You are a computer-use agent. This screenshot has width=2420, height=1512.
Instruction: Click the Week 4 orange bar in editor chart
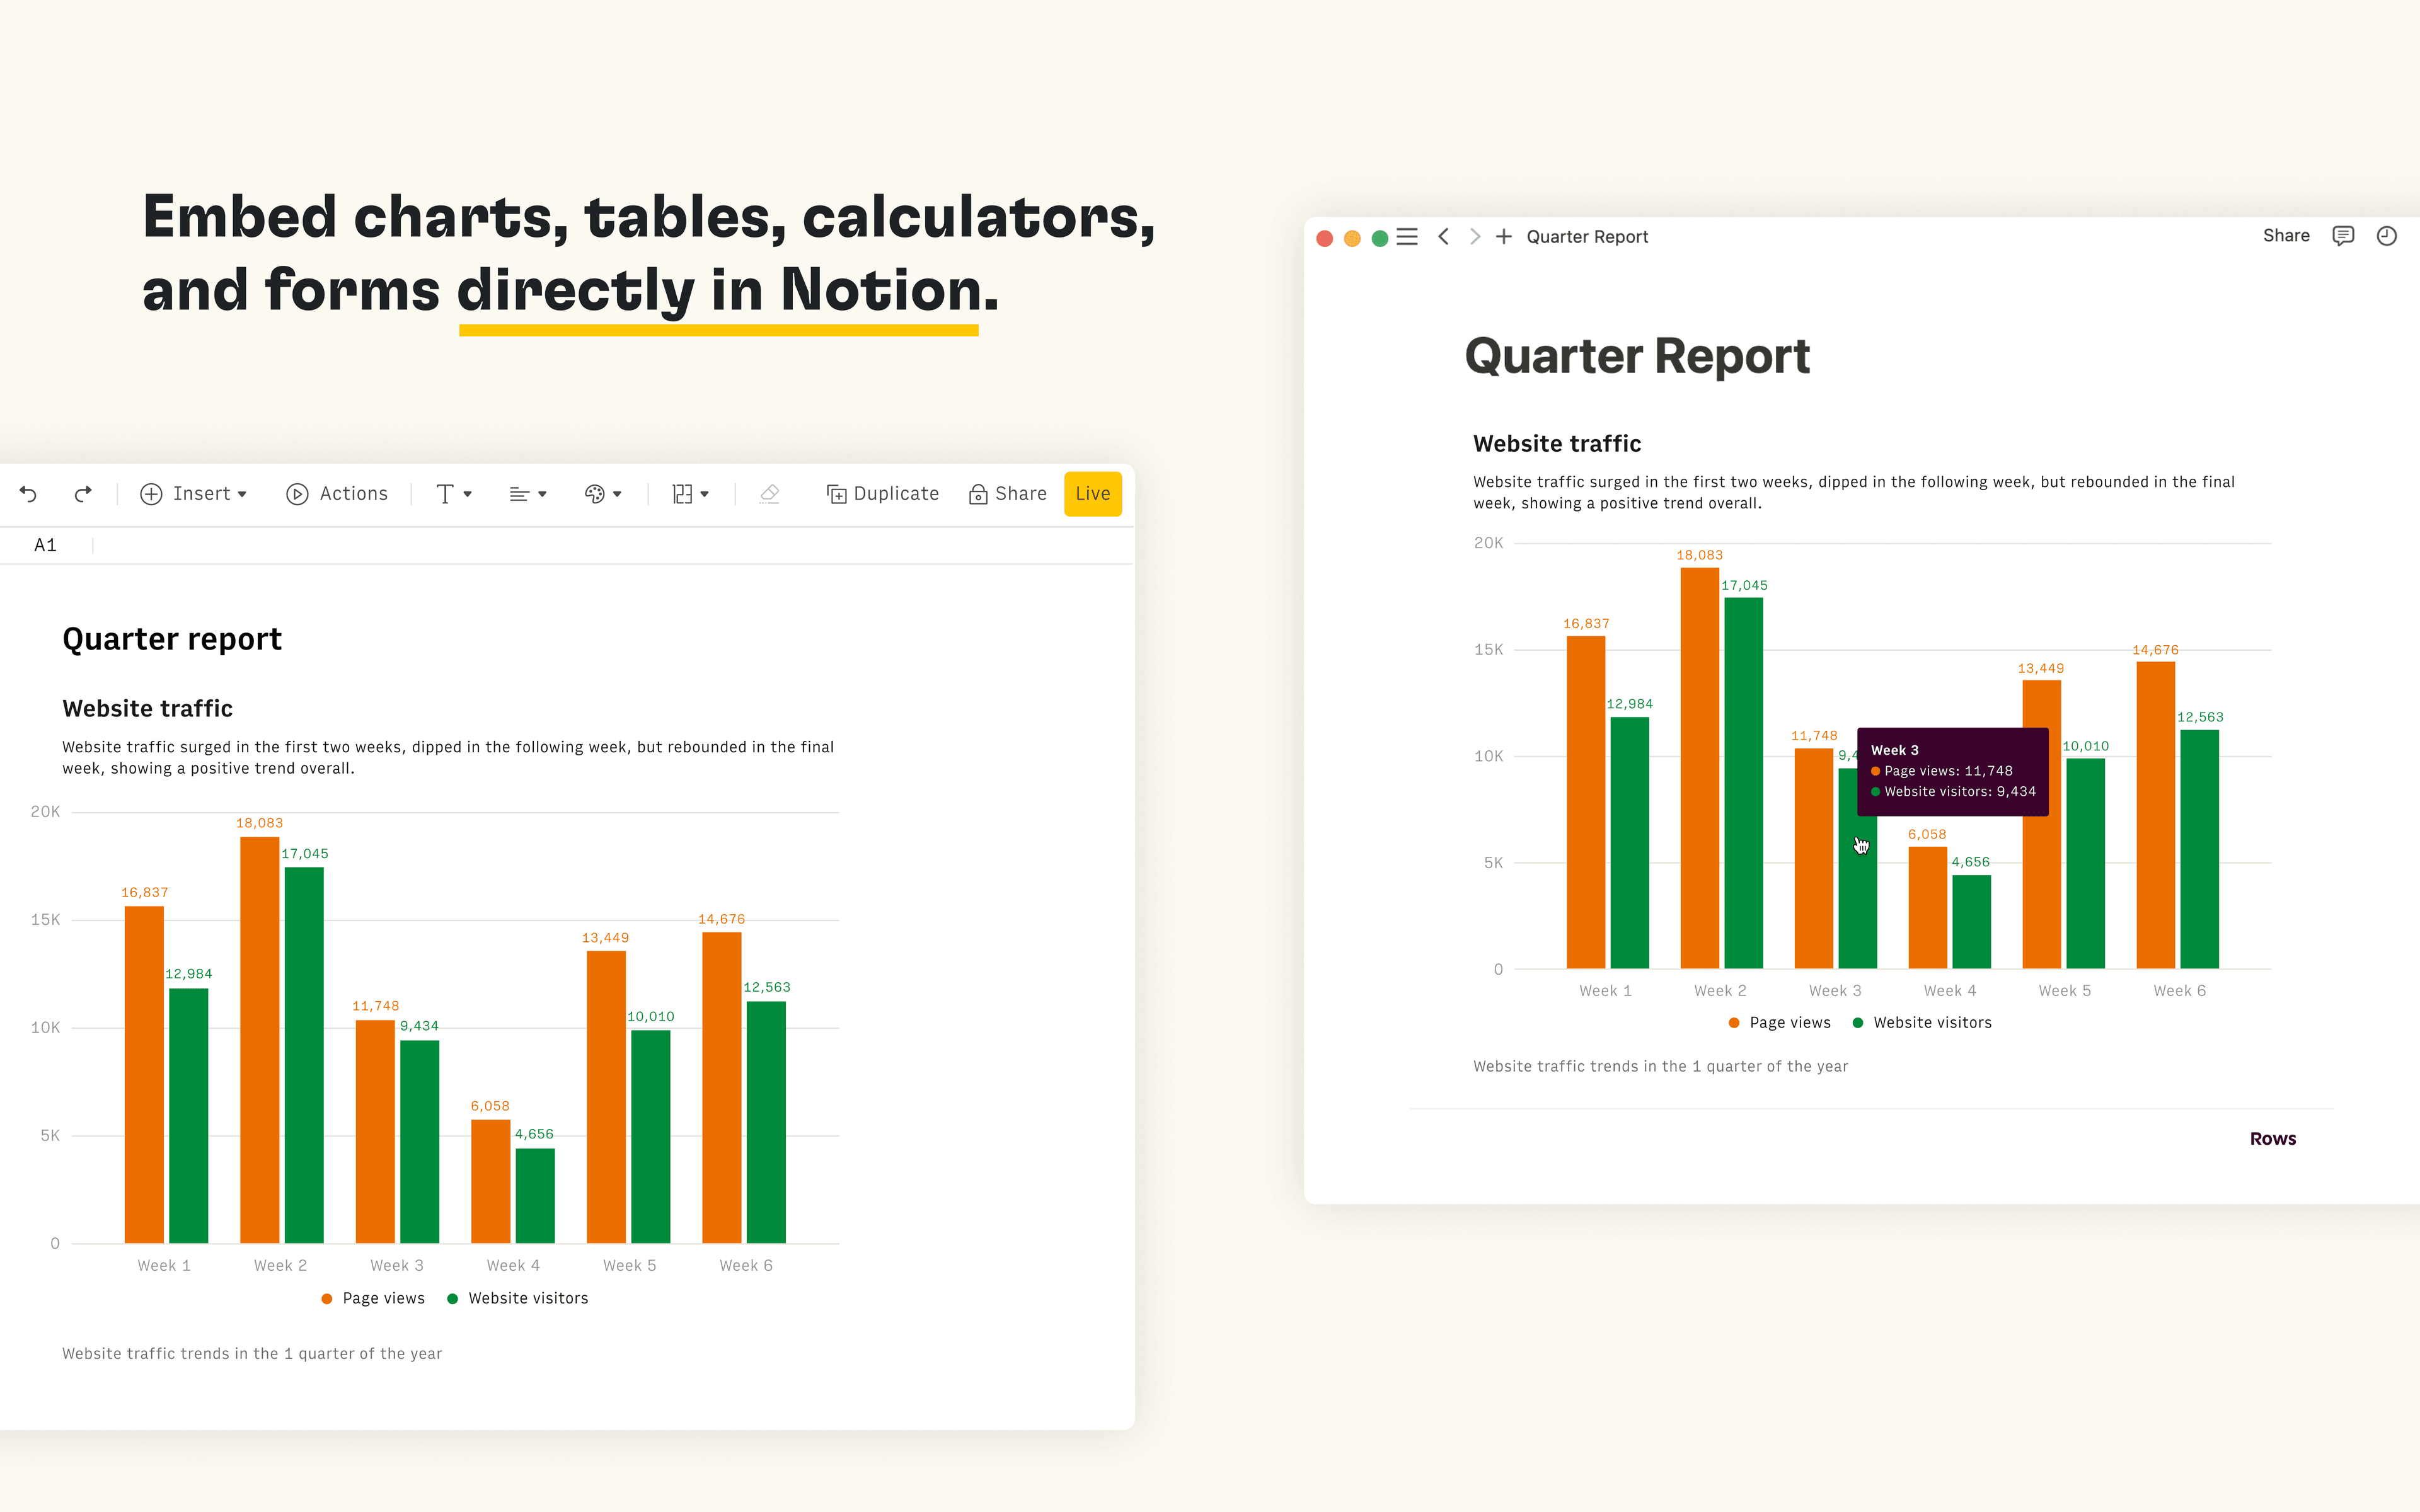[490, 1181]
